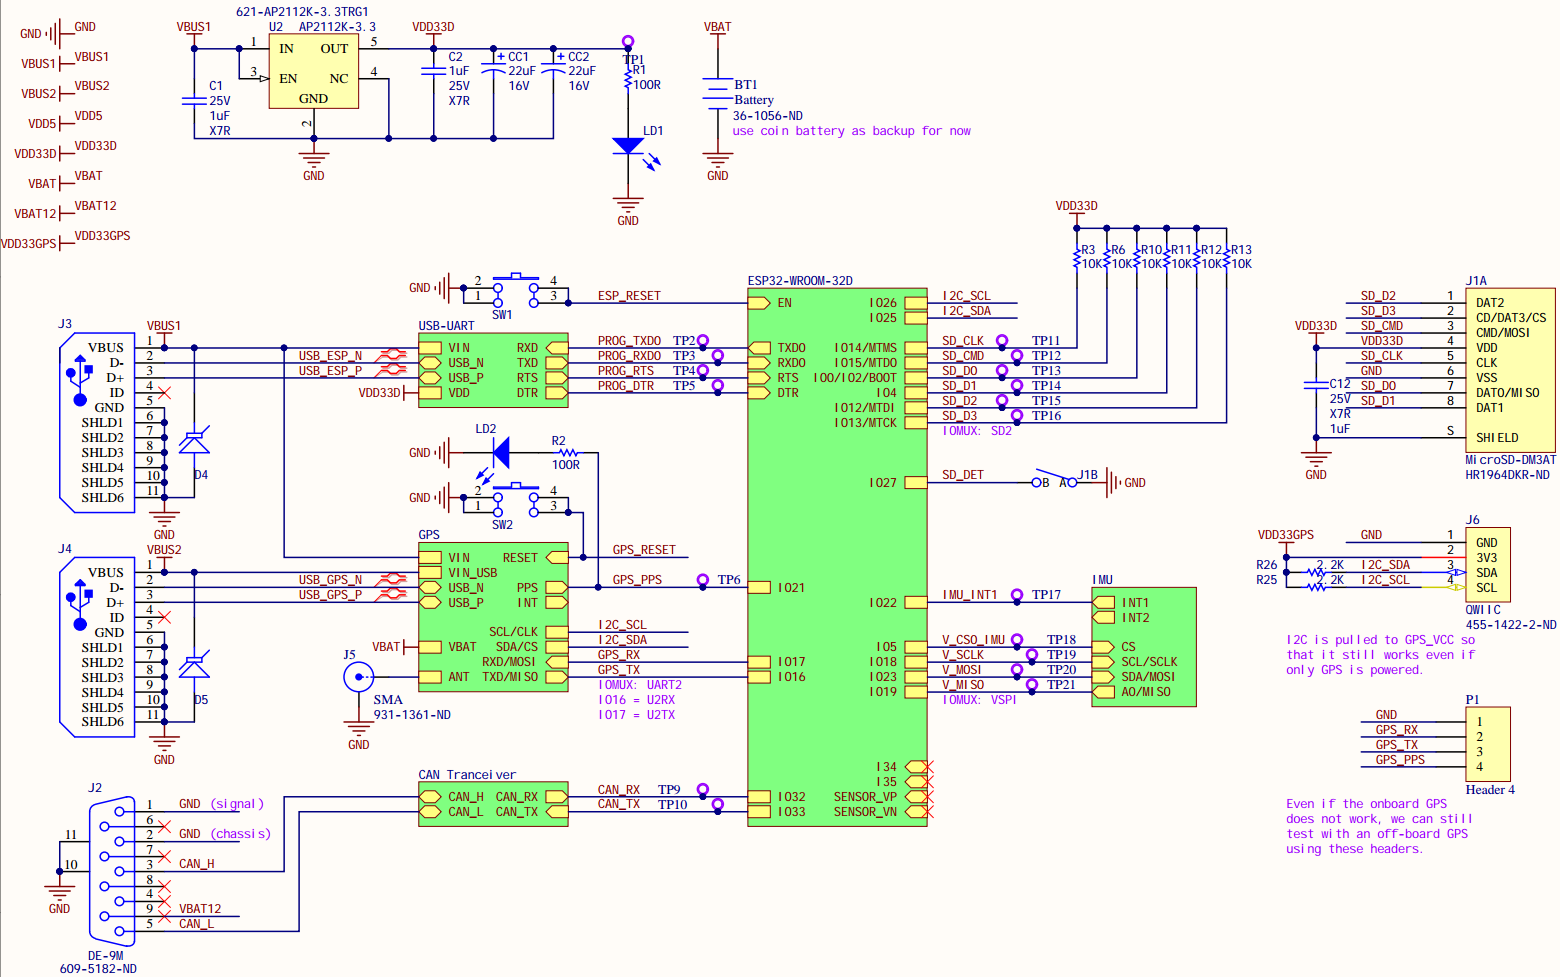Click the 'IOMUX: SD2' note
Image resolution: width=1560 pixels, height=977 pixels.
pos(977,431)
